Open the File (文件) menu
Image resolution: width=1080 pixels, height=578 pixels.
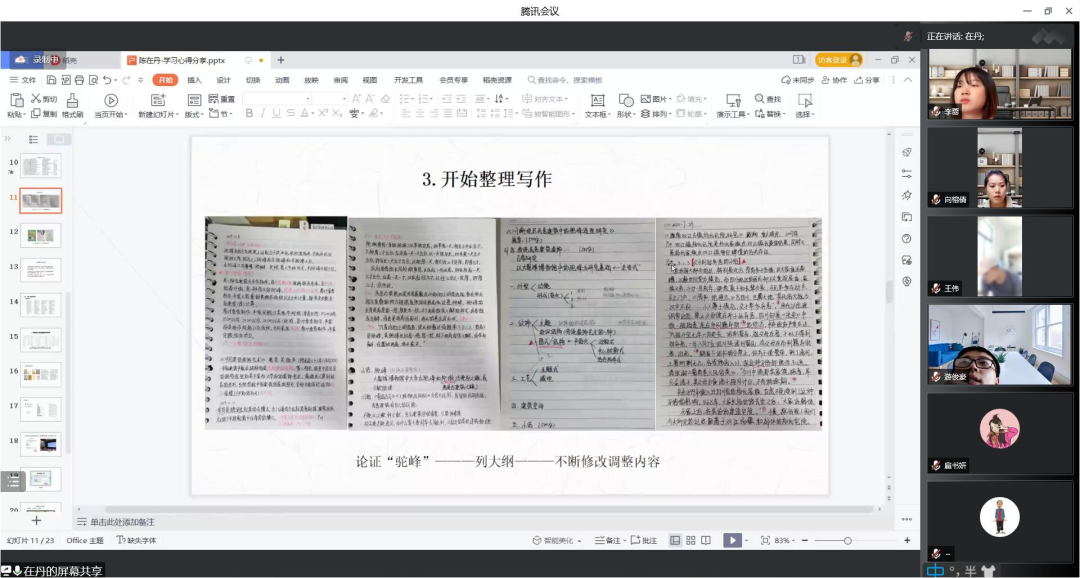[x=23, y=80]
